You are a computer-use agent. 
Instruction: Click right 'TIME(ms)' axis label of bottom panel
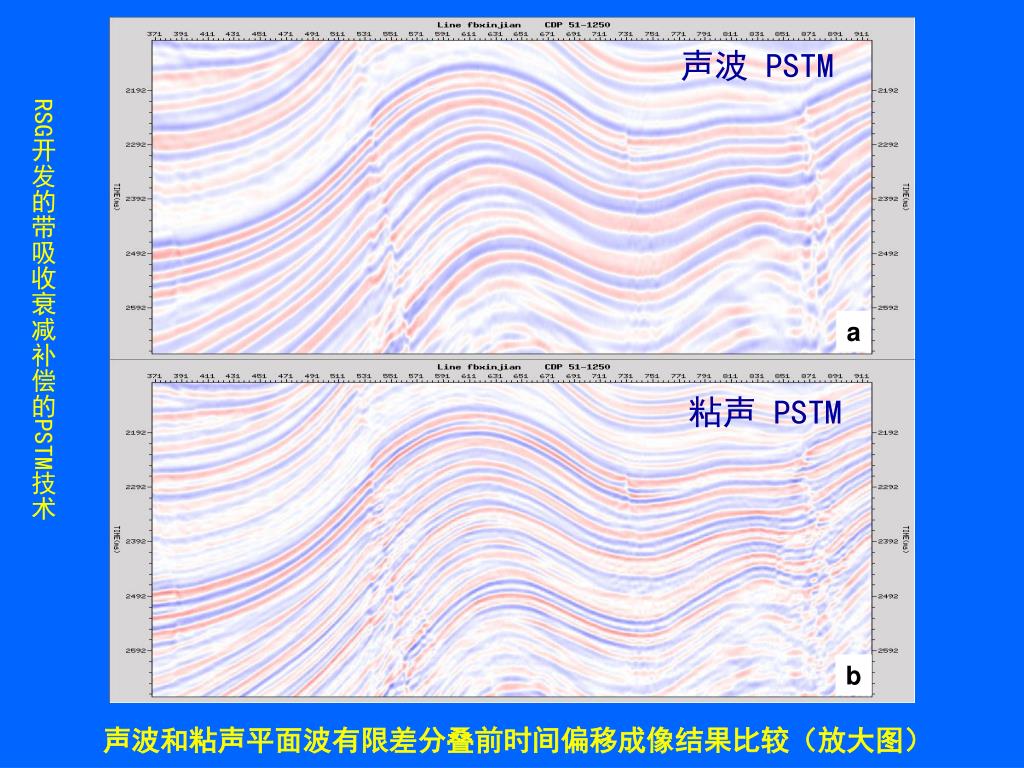click(906, 539)
